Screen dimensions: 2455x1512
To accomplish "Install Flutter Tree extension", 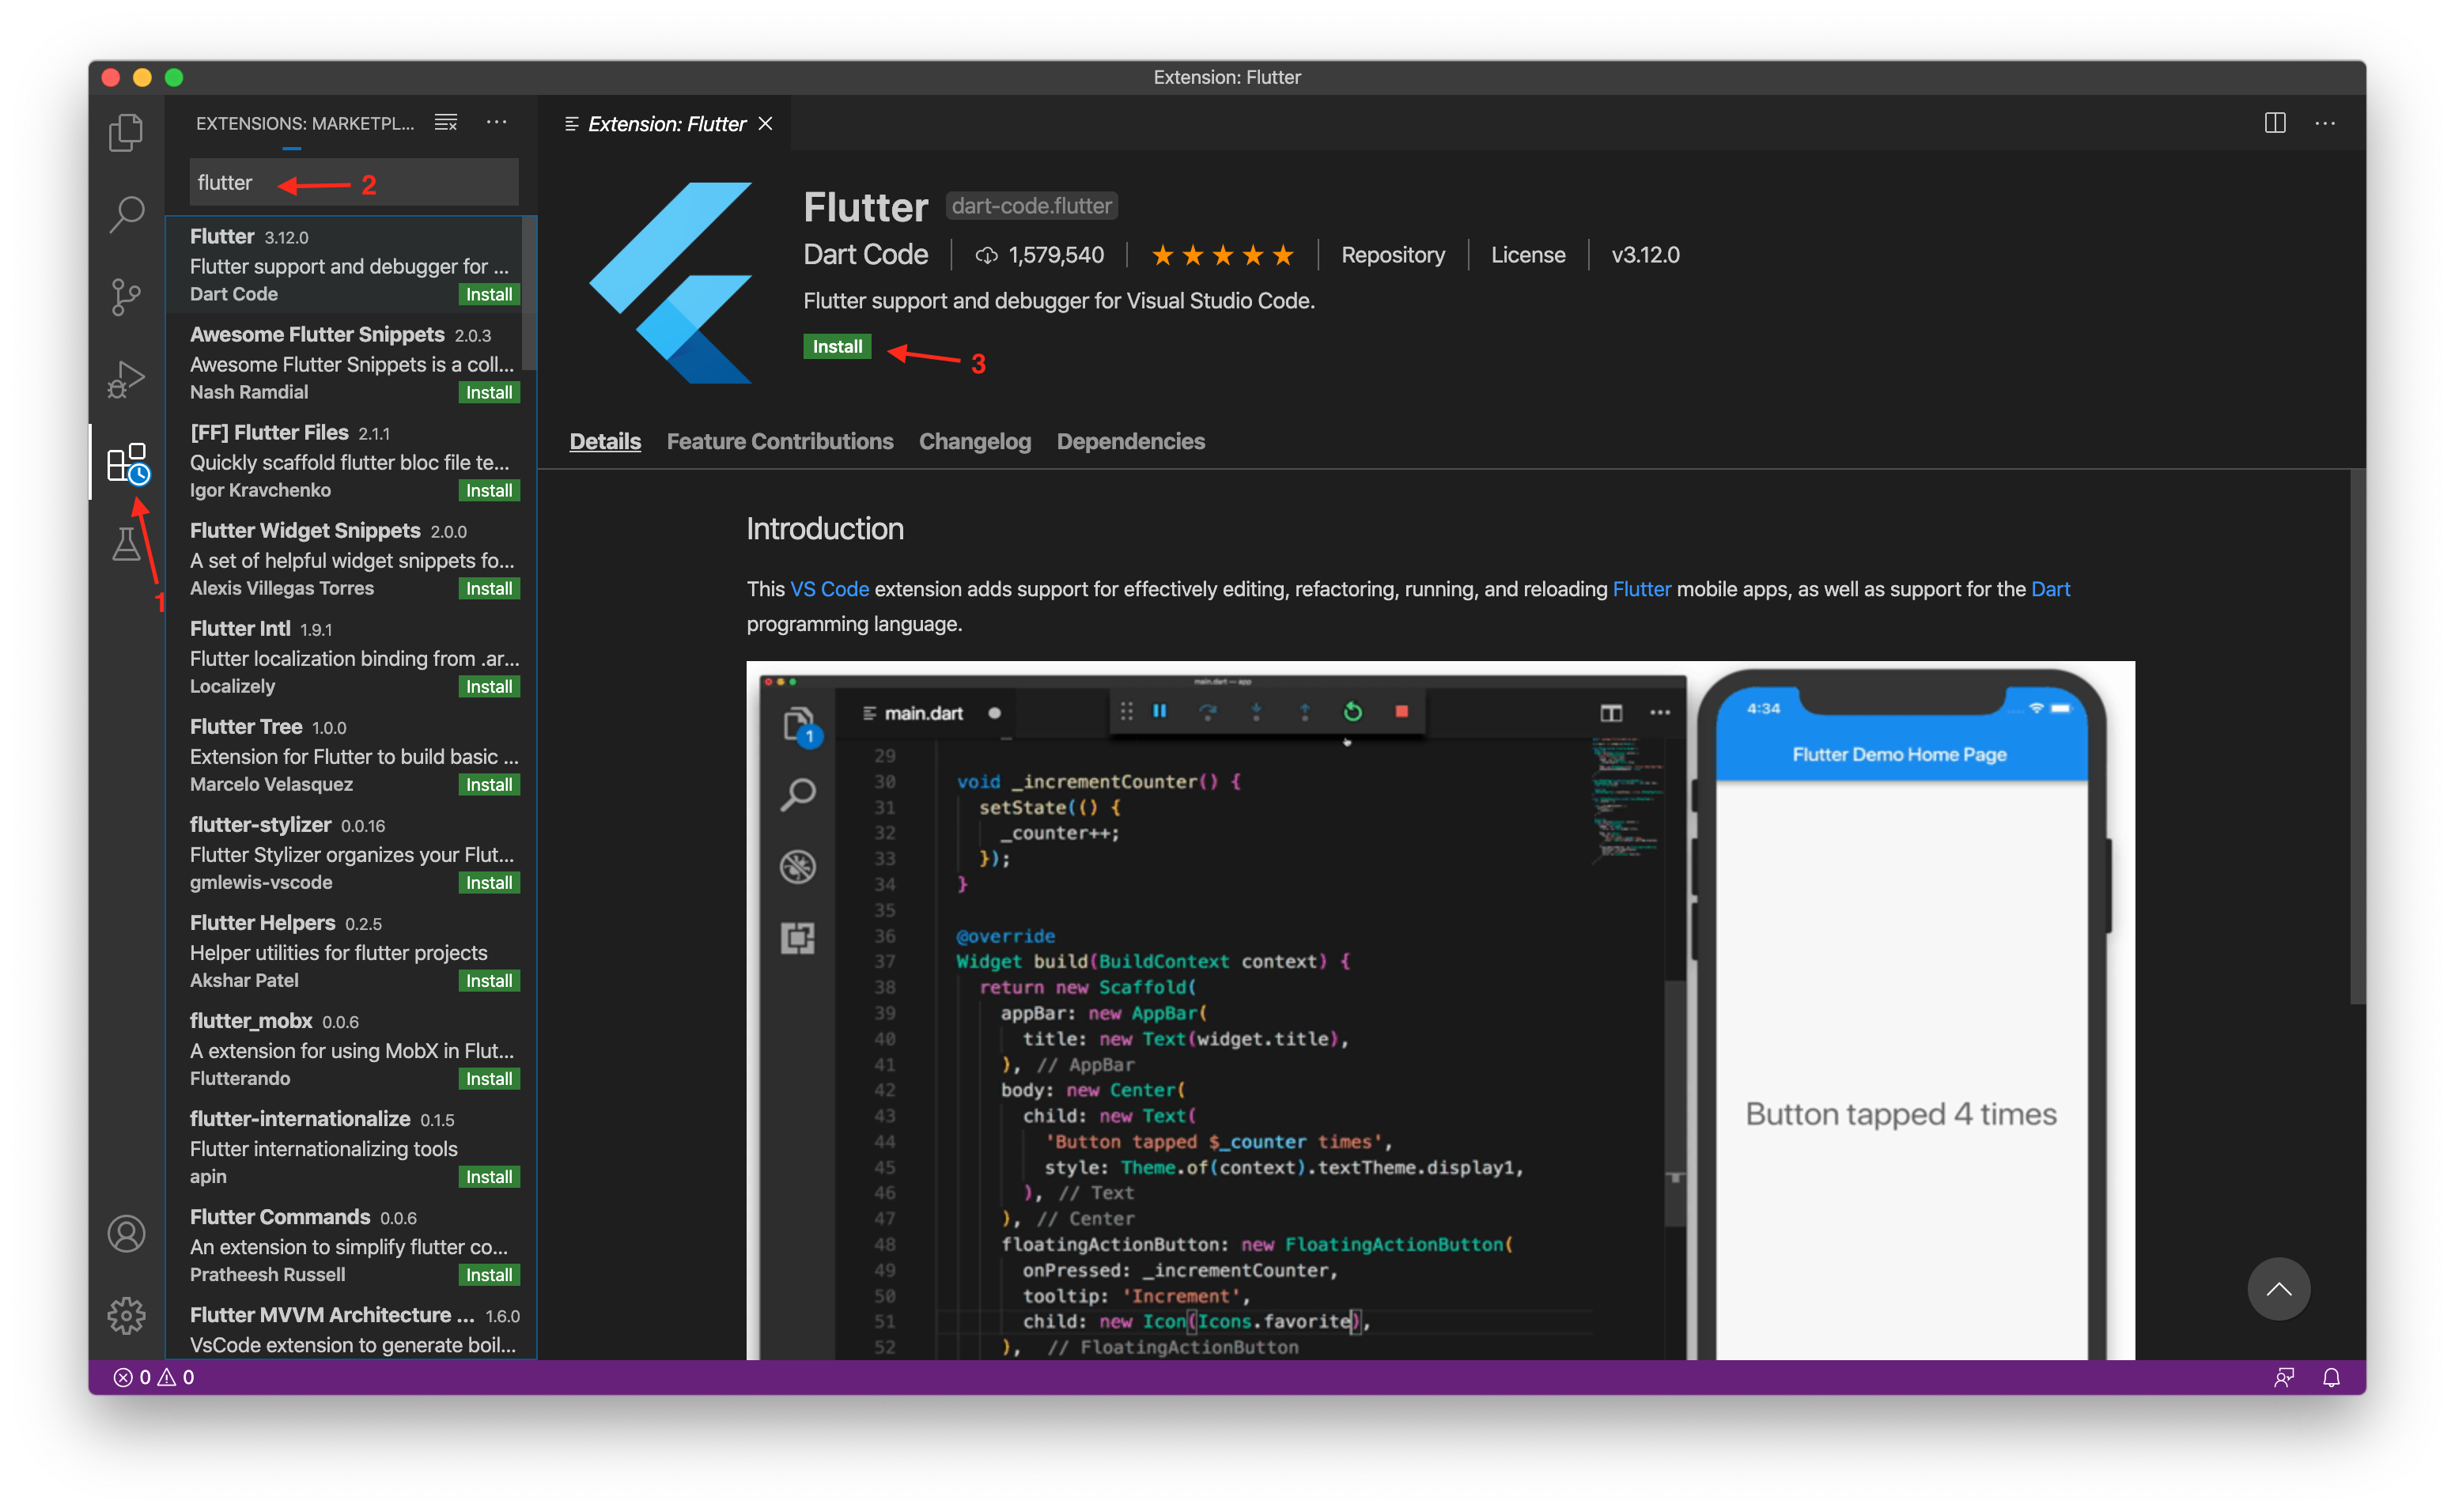I will click(489, 784).
